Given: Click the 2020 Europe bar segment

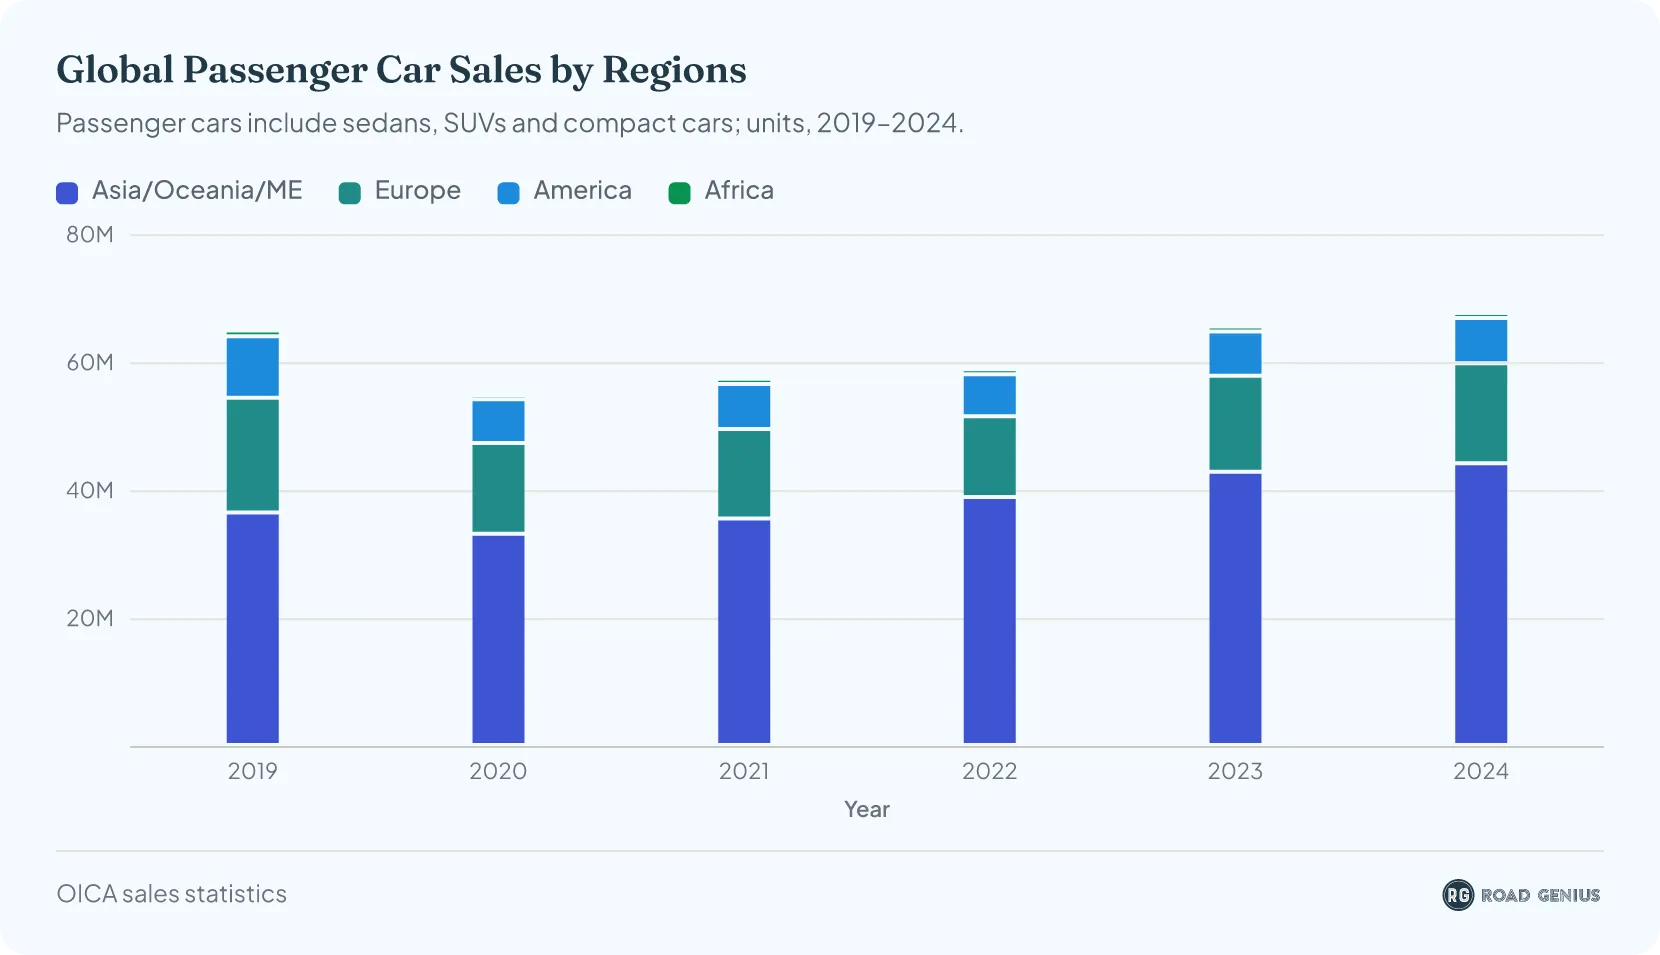Looking at the screenshot, I should point(498,488).
